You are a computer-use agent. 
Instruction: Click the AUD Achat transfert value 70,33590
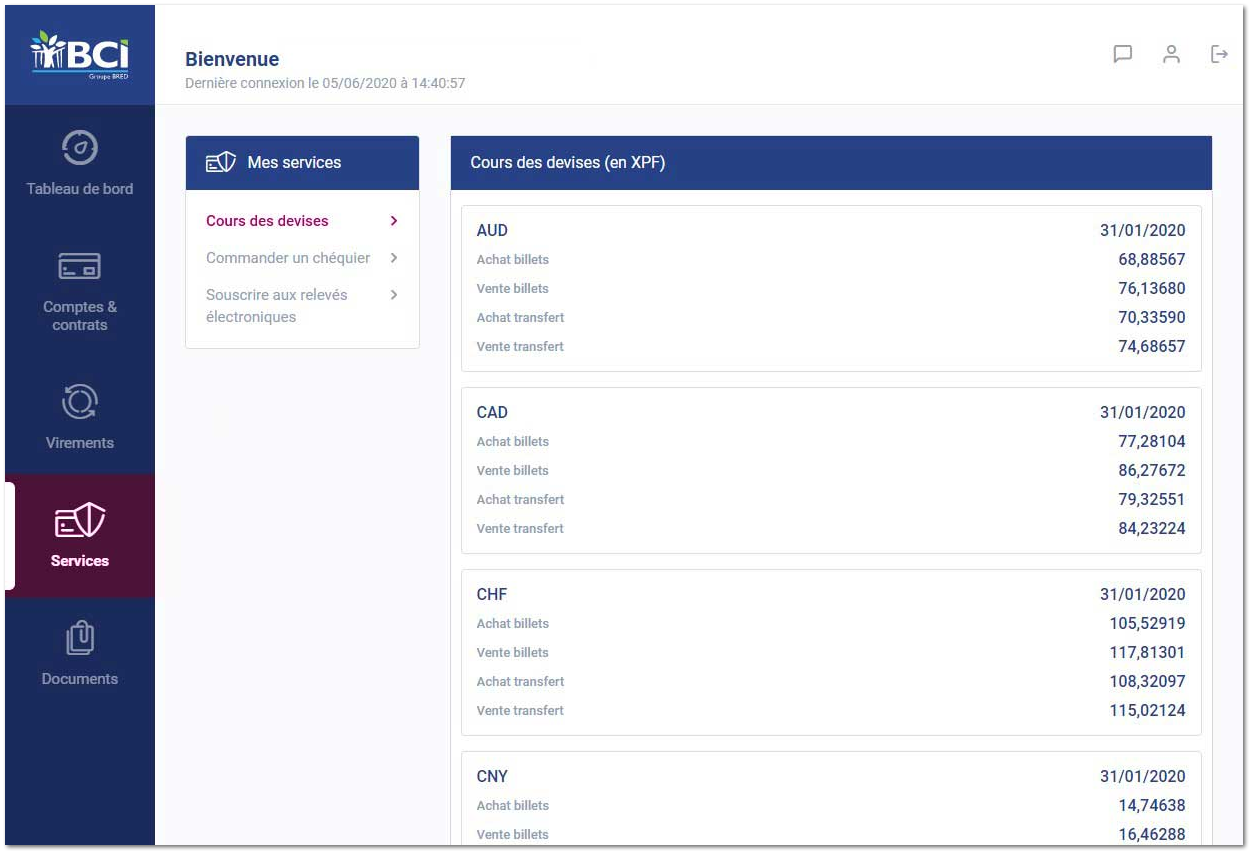tap(1152, 317)
